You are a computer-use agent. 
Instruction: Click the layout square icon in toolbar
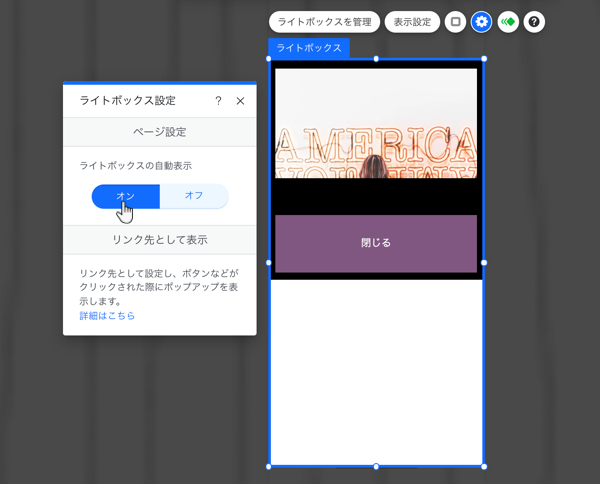point(455,21)
